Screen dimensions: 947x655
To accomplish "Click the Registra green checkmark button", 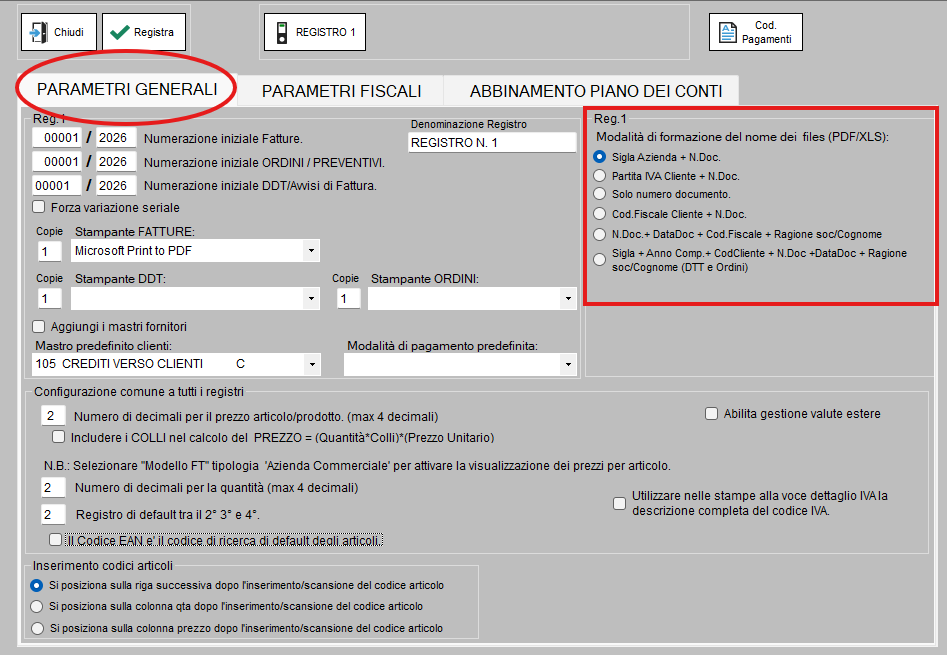I will pyautogui.click(x=143, y=32).
